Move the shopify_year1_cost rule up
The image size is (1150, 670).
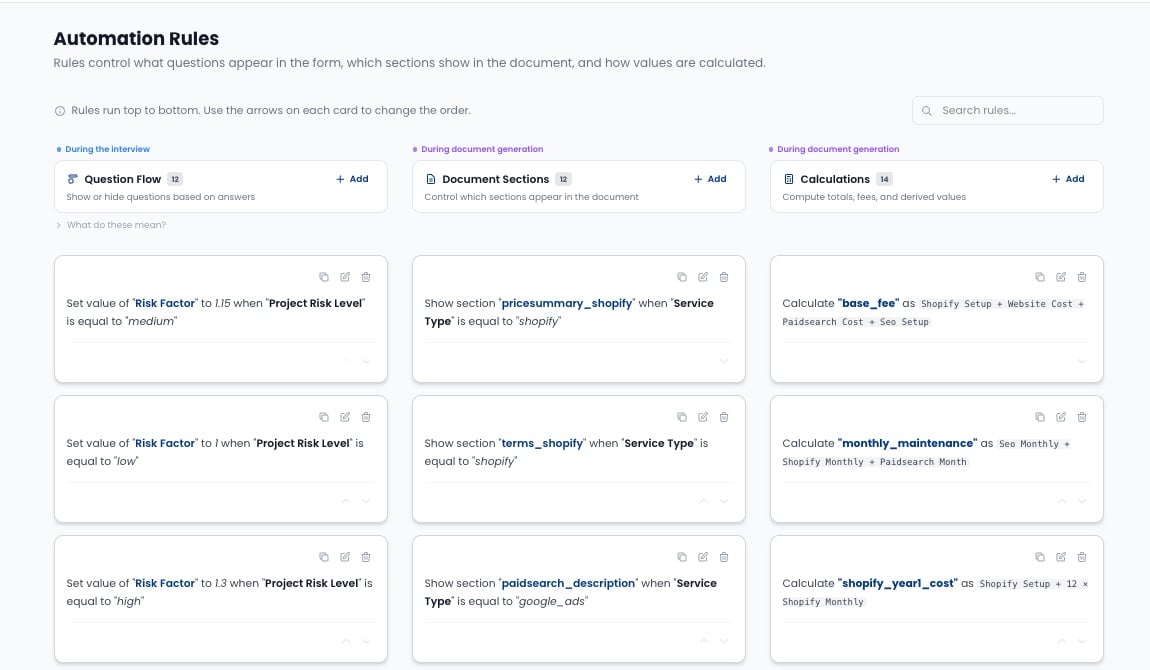click(1061, 641)
